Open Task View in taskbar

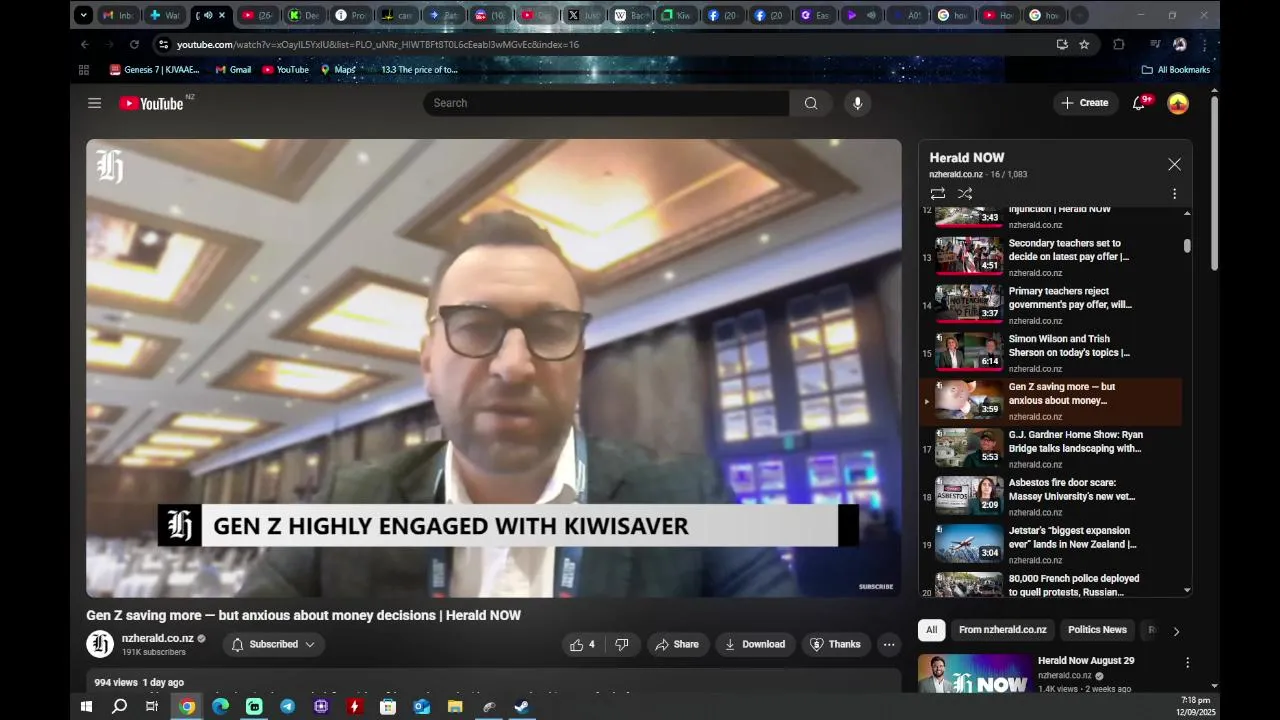(152, 706)
